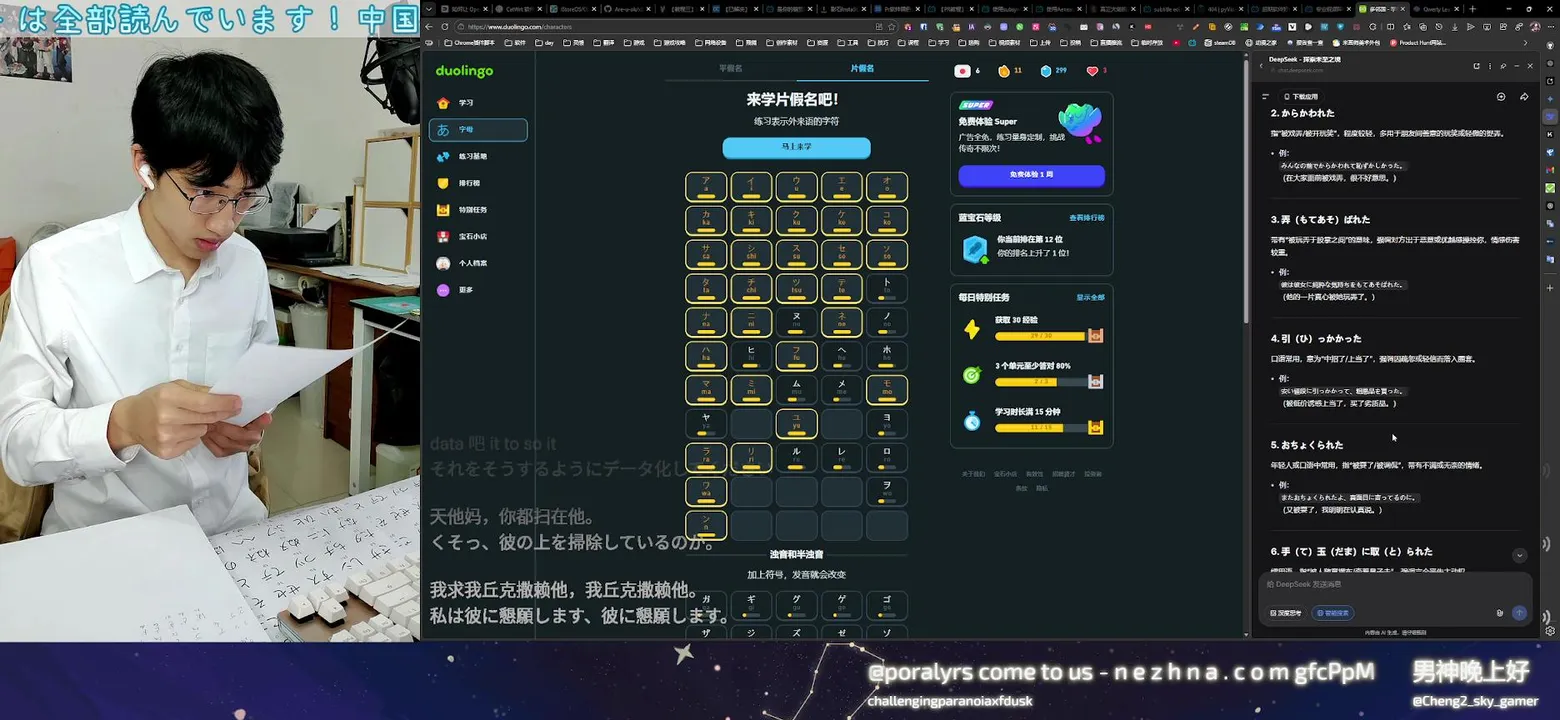
Task: Click the 学习时长满15分钟 progress bar
Action: pyautogui.click(x=1040, y=428)
